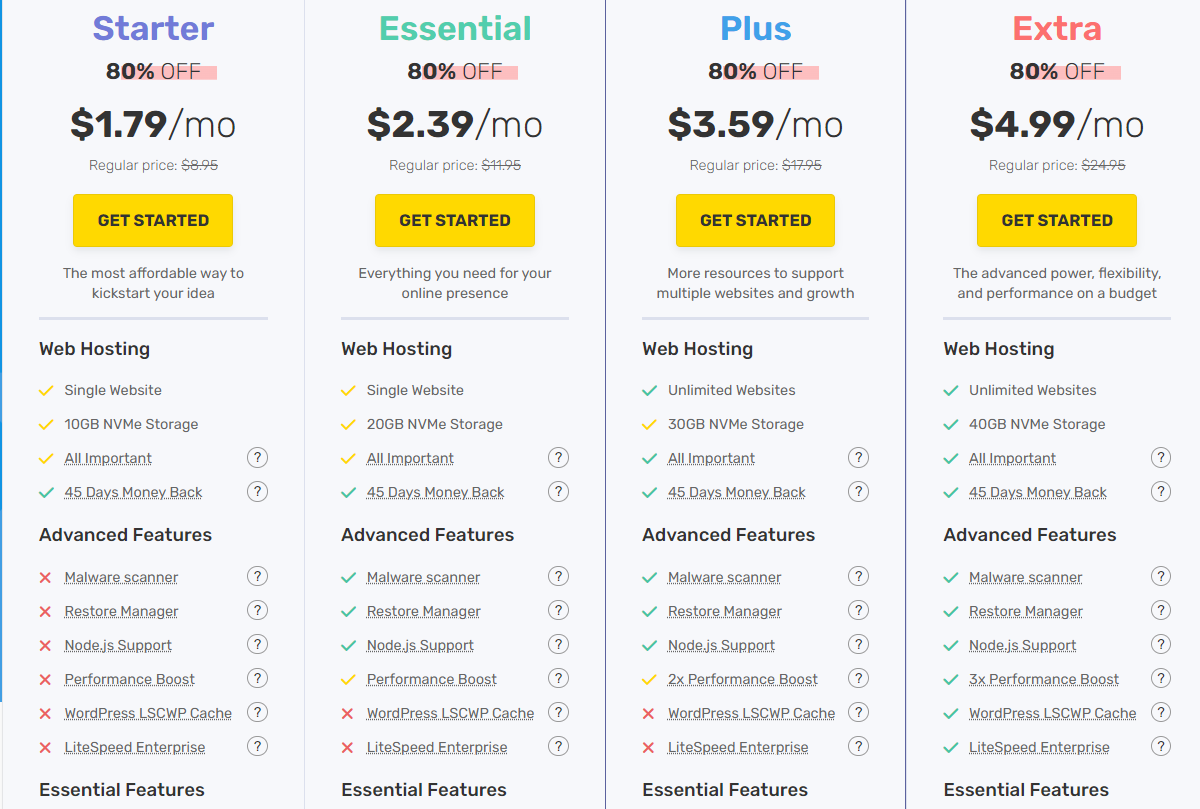This screenshot has height=809, width=1200.
Task: Click red X beside LiteSpeed Enterprise in Plus
Action: click(648, 746)
